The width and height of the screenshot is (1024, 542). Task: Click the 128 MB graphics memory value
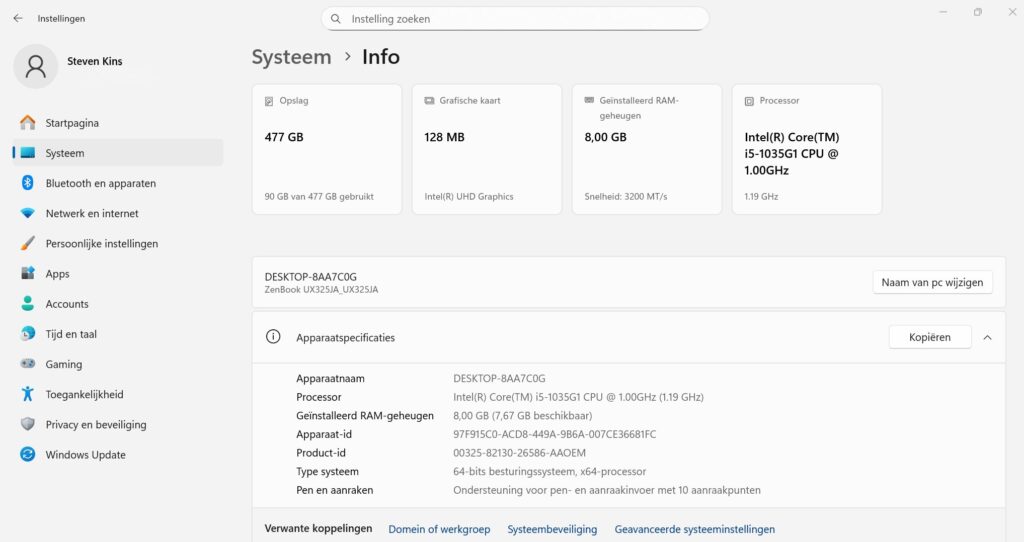click(x=444, y=137)
